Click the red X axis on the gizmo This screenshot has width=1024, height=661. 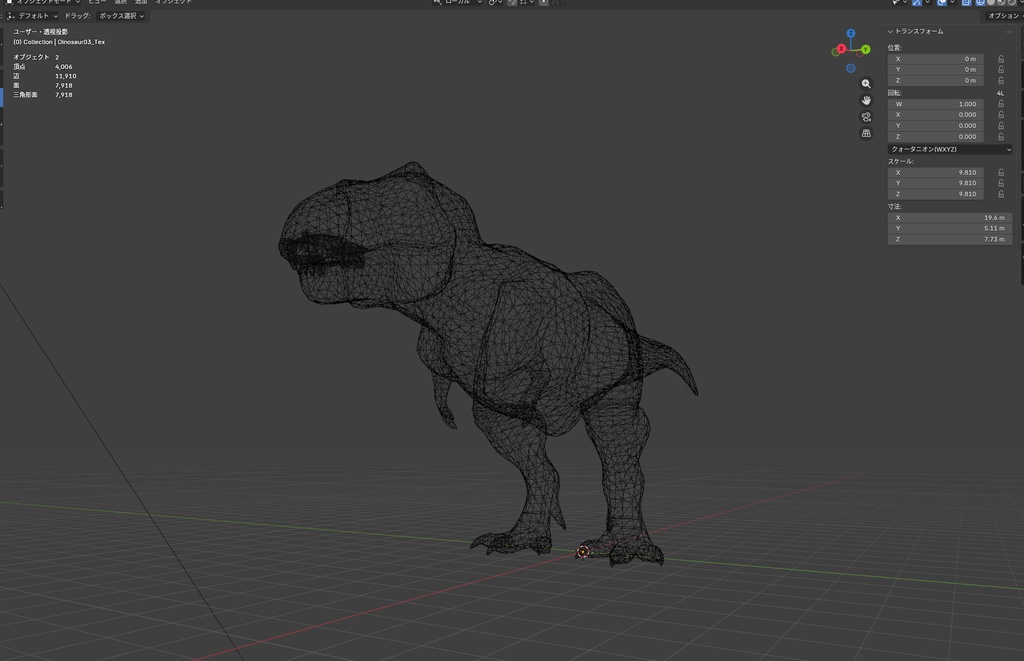[x=841, y=49]
